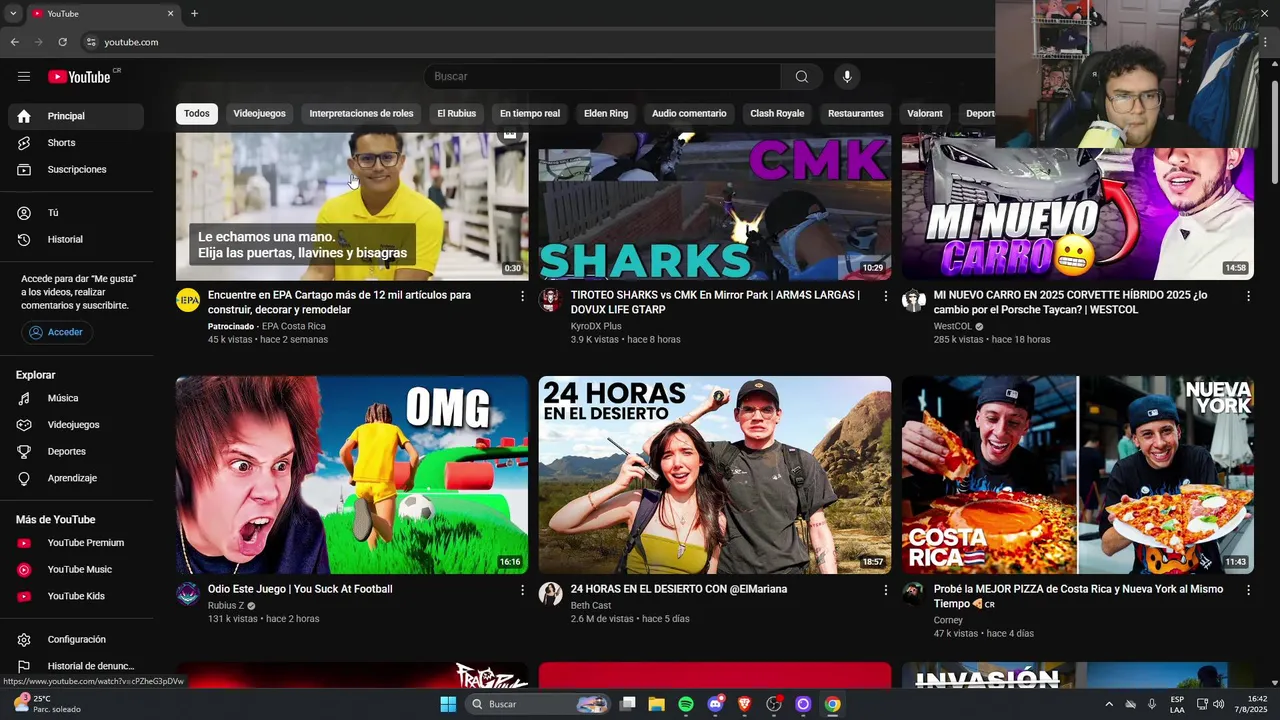Click Corney channel avatar

click(x=914, y=594)
